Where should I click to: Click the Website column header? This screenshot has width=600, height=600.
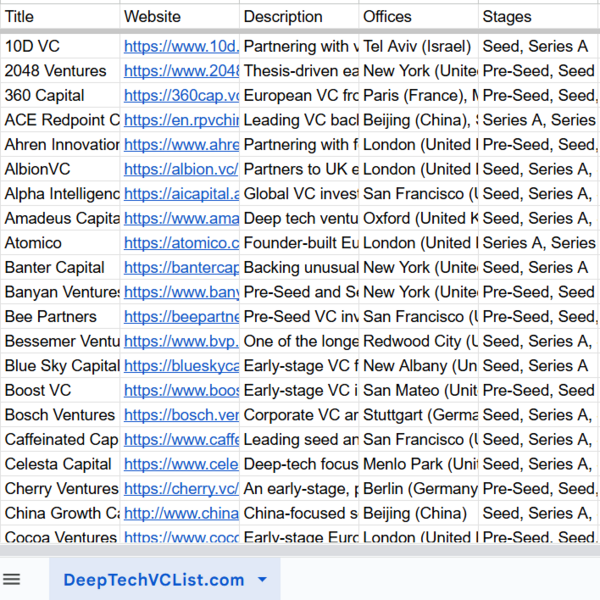tap(179, 16)
